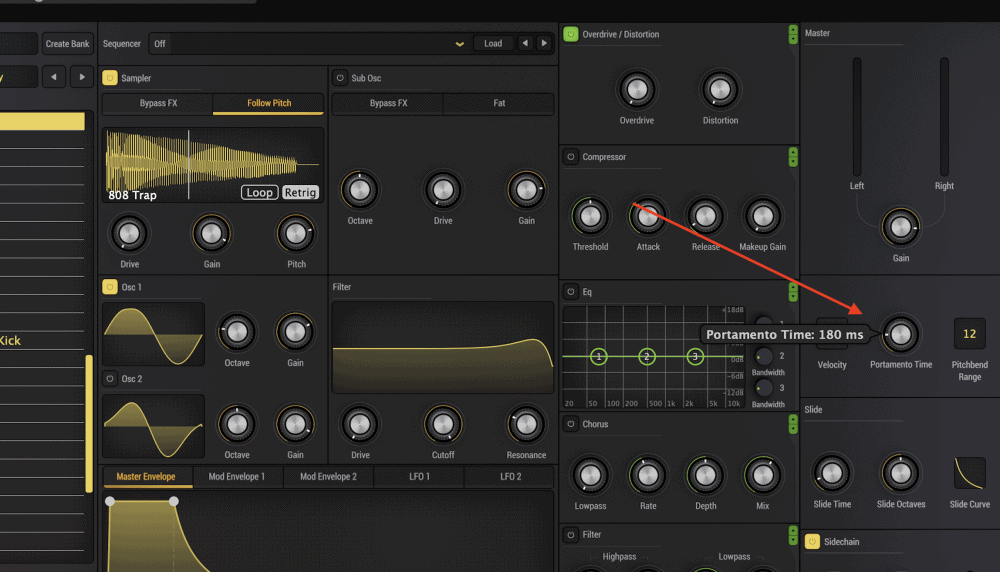Viewport: 1000px width, 572px height.
Task: Select Eq band 1 node
Action: 598,356
